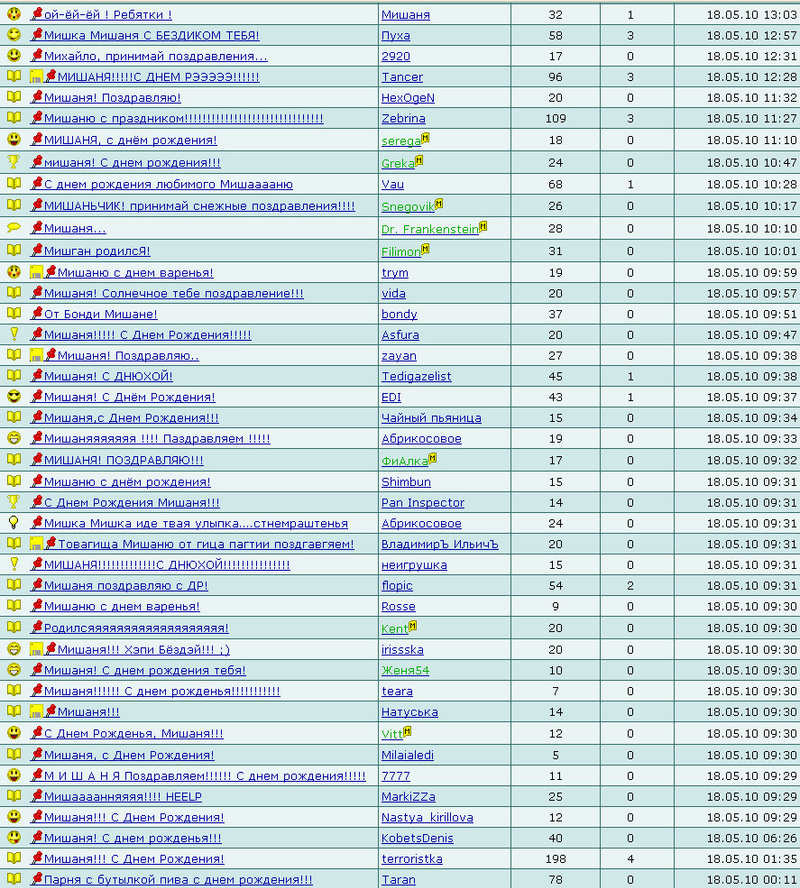This screenshot has width=800, height=888.
Task: Open topic "Мишаня! Солнечное тебе поздравление!!!"
Action: click(174, 293)
